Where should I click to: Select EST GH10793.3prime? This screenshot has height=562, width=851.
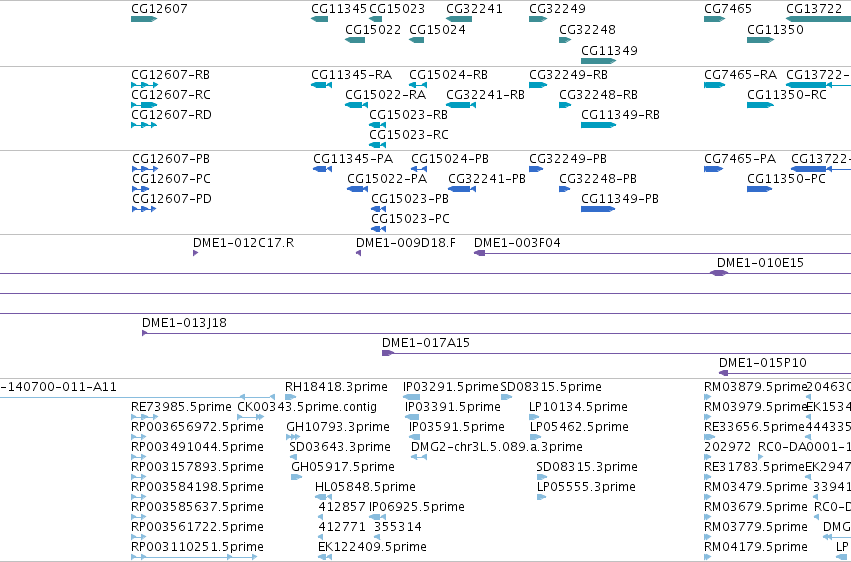point(338,427)
